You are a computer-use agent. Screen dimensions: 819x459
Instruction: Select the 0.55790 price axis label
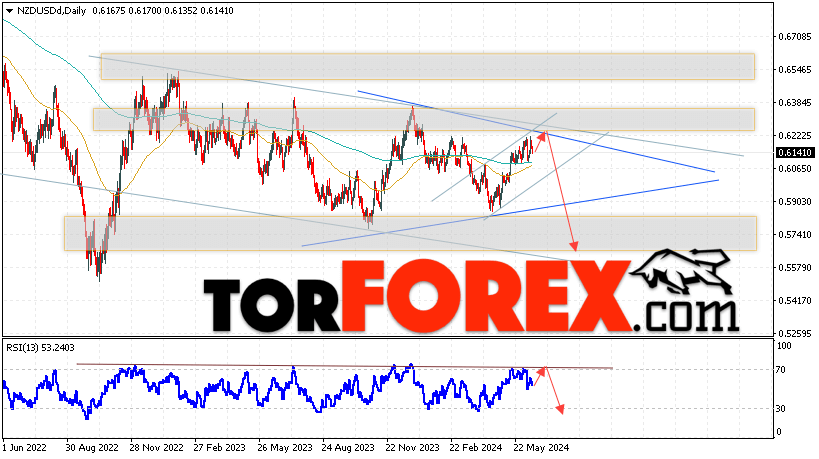pos(795,268)
